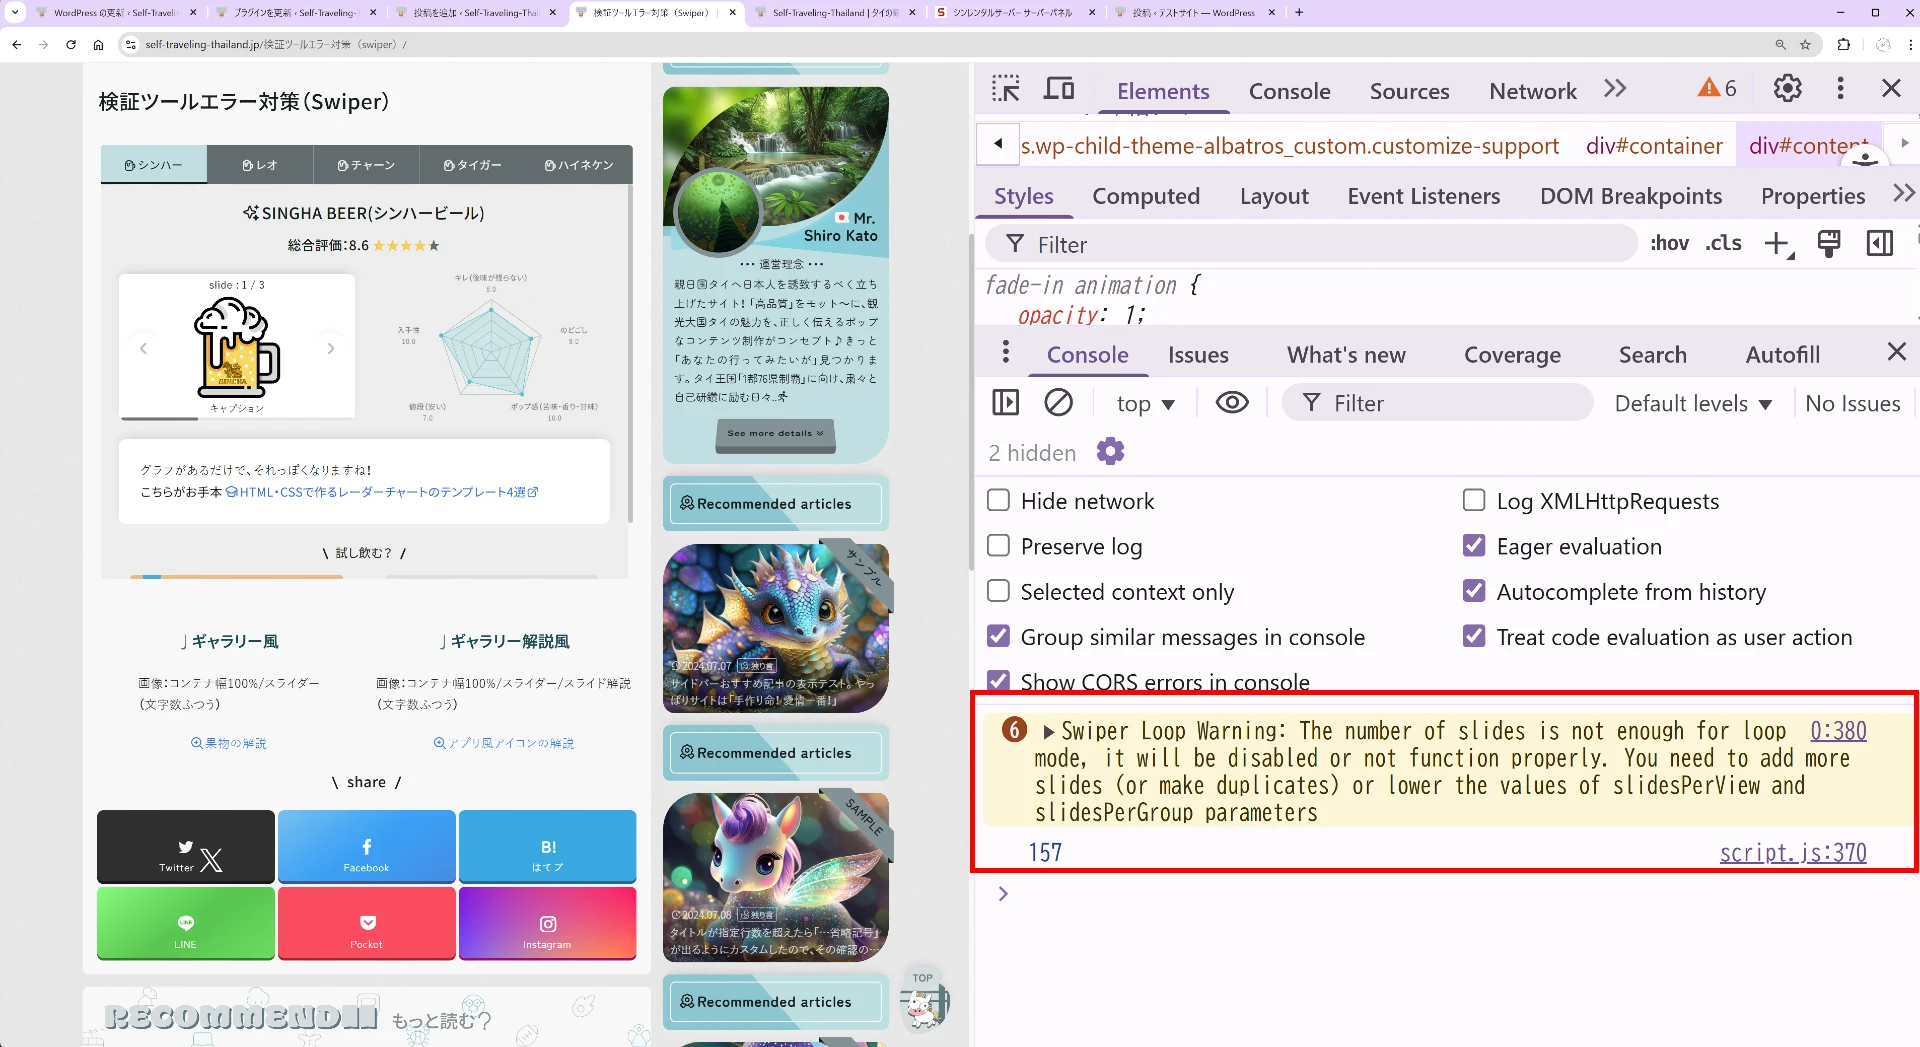Bookmark this page with star icon

click(x=1805, y=44)
